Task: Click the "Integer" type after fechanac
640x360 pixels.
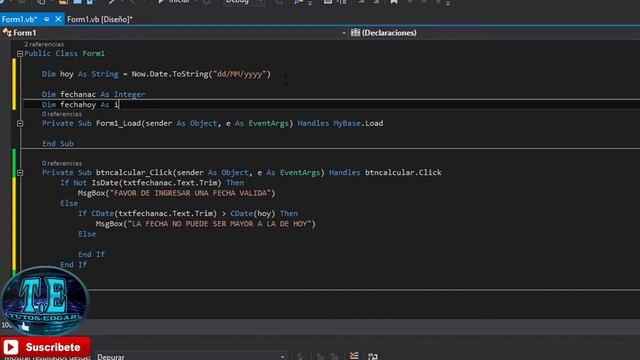Action: (129, 94)
